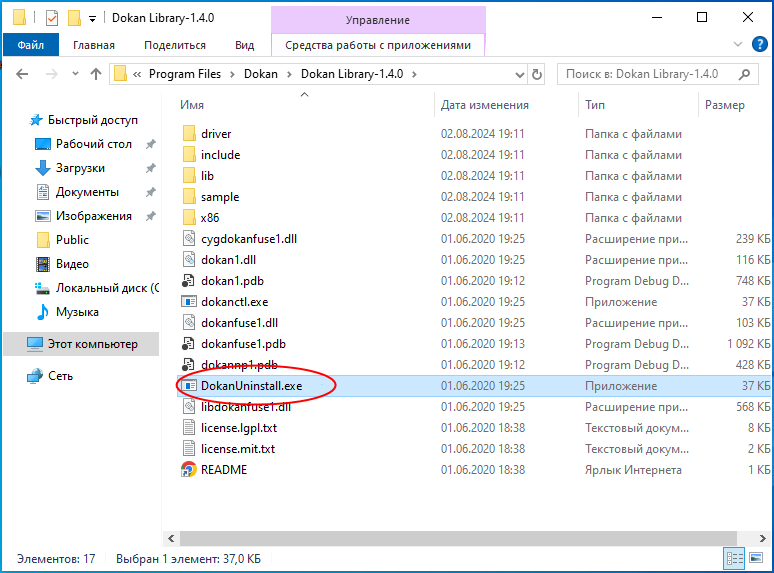Select the lib folder icon
Image resolution: width=774 pixels, height=573 pixels.
coord(189,176)
